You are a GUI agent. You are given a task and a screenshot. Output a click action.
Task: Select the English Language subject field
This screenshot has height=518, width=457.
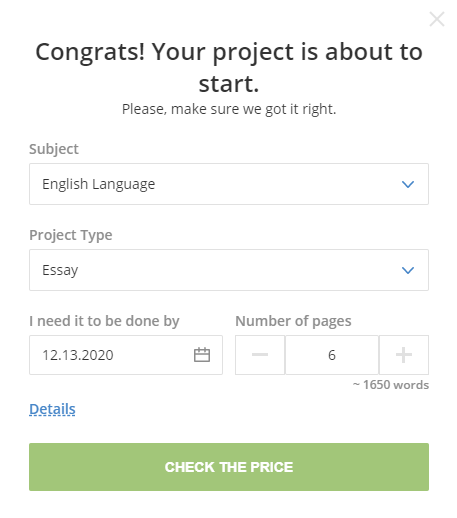229,184
